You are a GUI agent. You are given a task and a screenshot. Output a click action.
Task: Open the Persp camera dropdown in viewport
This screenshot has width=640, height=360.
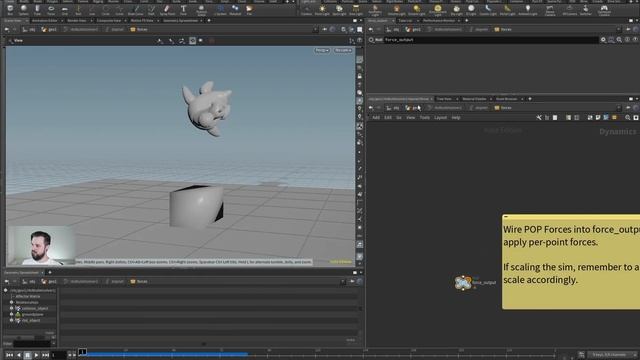[x=322, y=50]
